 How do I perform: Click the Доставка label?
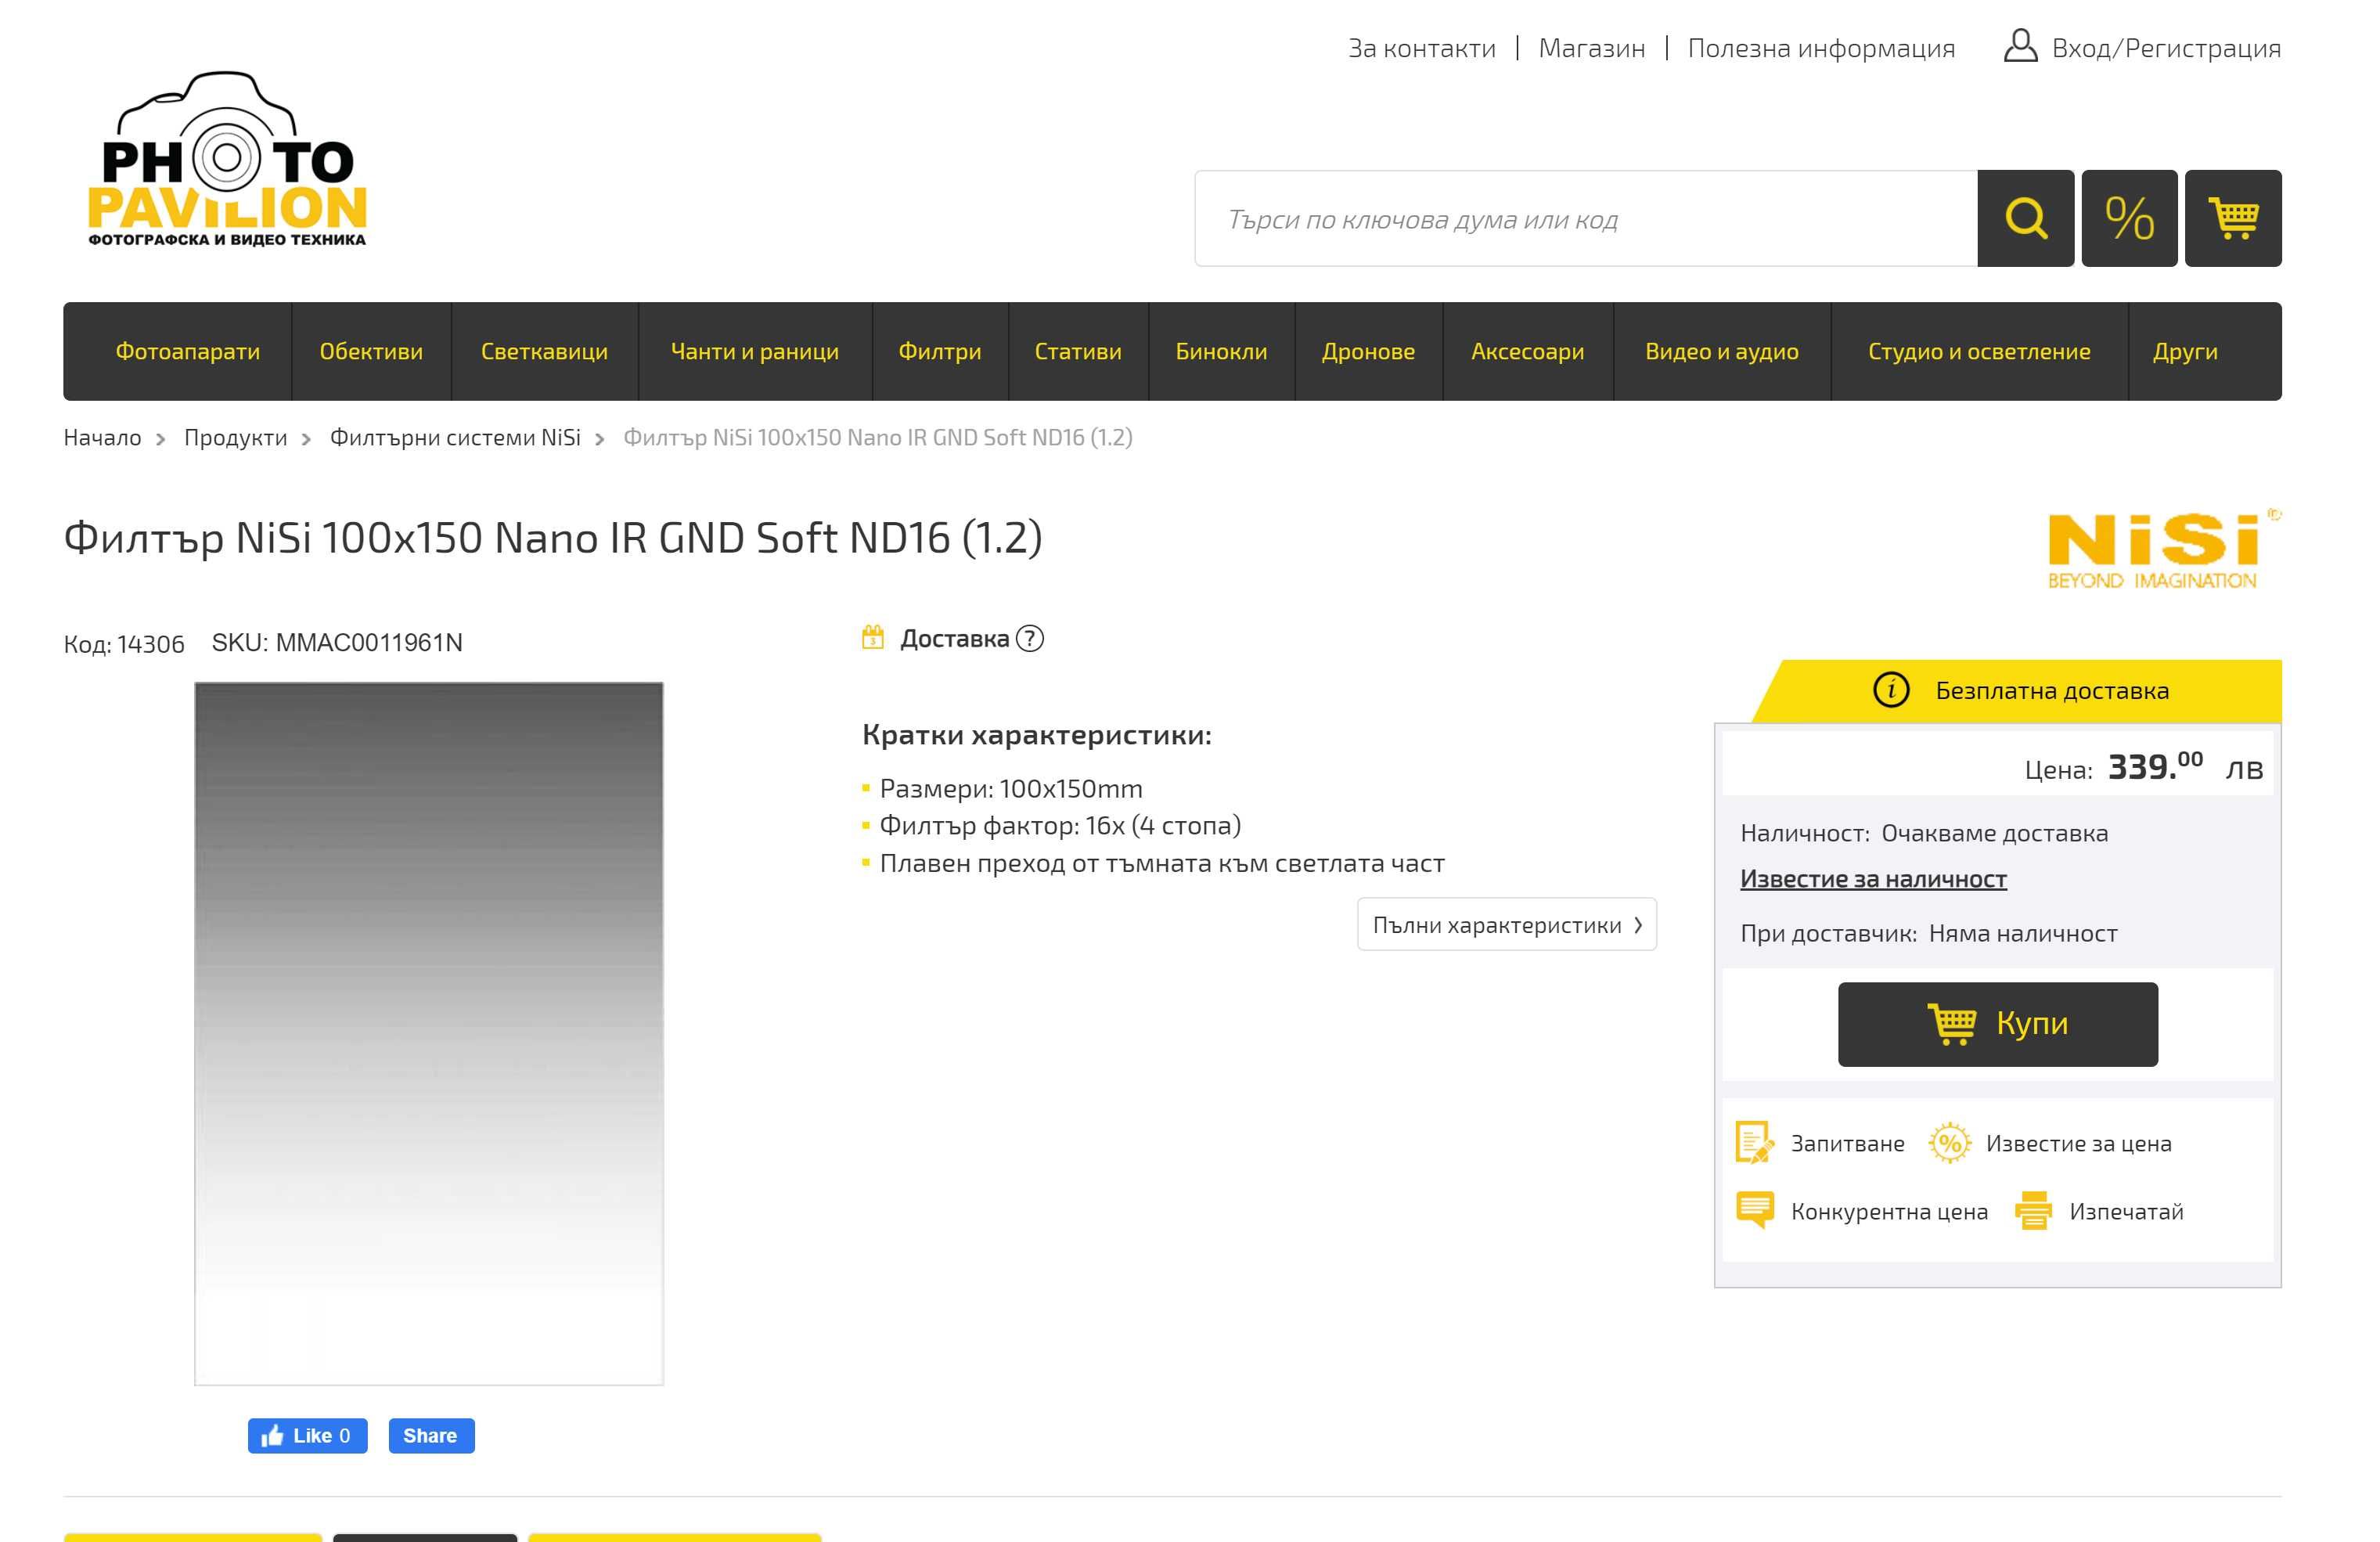pyautogui.click(x=954, y=638)
